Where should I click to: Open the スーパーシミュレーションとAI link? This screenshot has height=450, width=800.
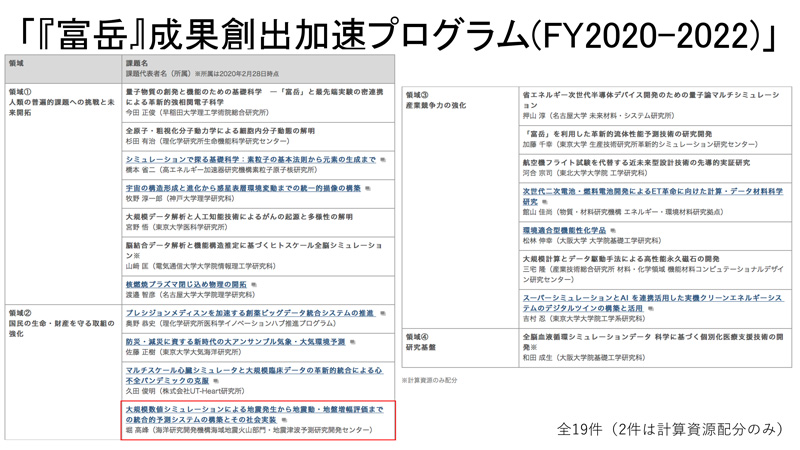tap(653, 303)
